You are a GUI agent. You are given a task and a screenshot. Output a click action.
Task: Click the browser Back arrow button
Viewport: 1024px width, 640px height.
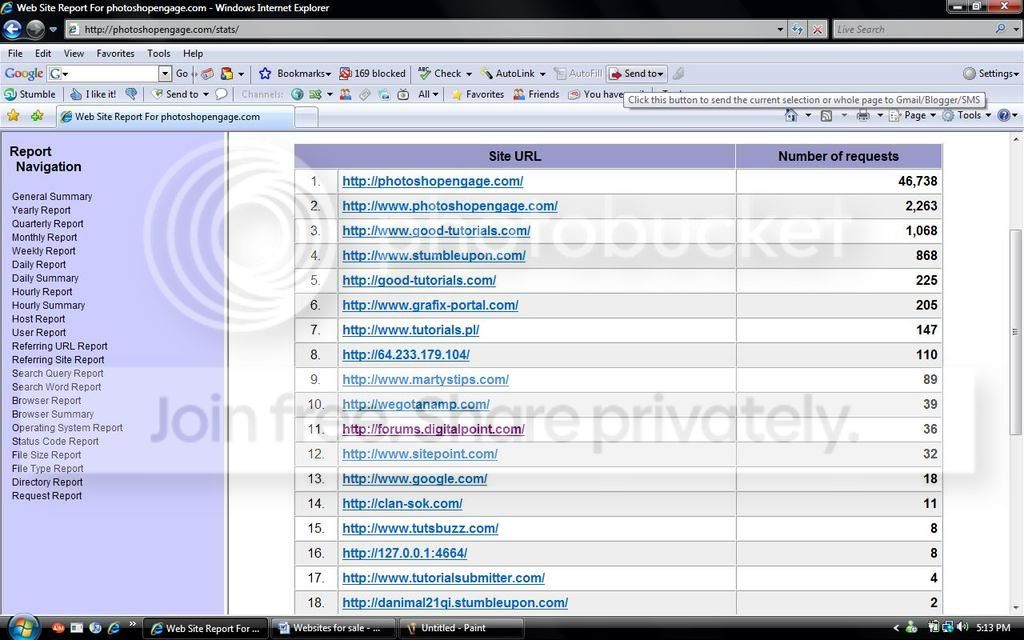12,29
